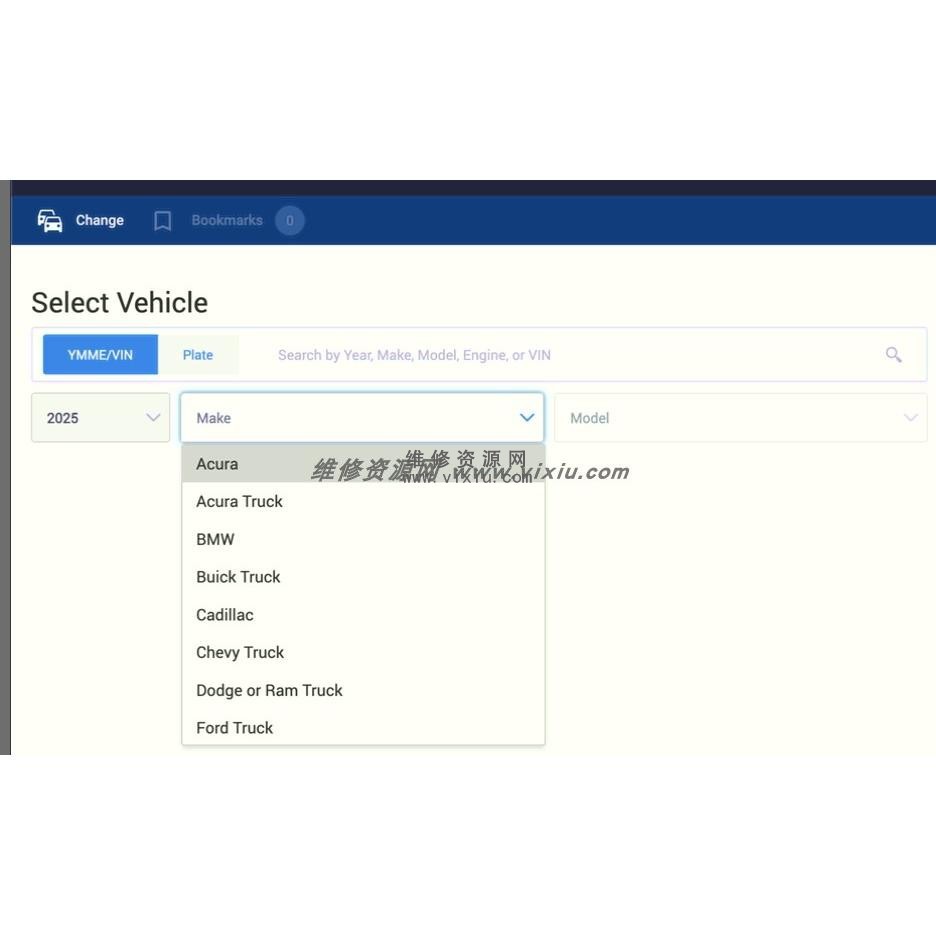Screen dimensions: 936x936
Task: Pick Cadillac from the make list
Action: [x=363, y=615]
